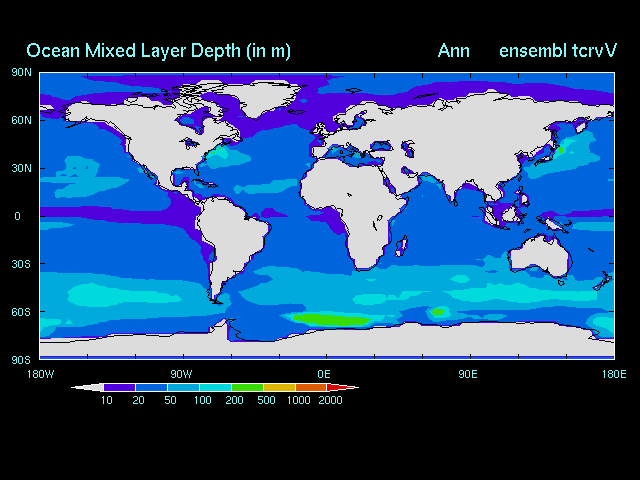Click the legend value '20'

[138, 400]
